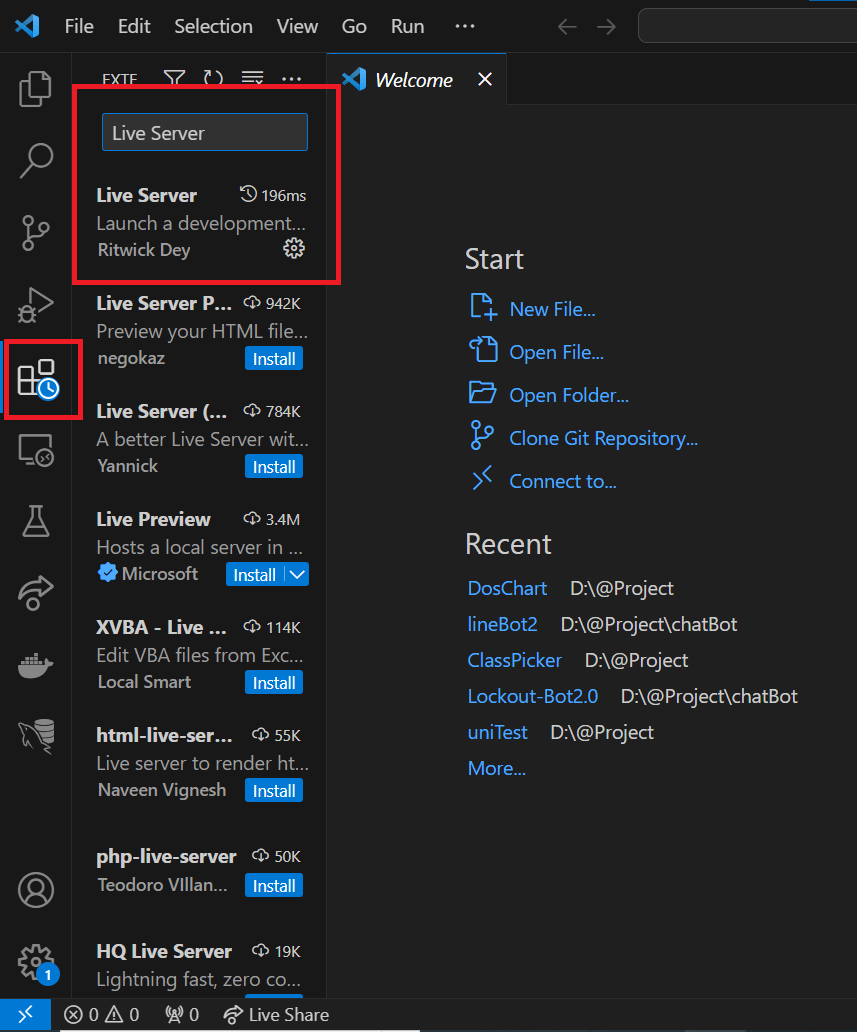
Task: Clear extensions search results icon
Action: point(252,78)
